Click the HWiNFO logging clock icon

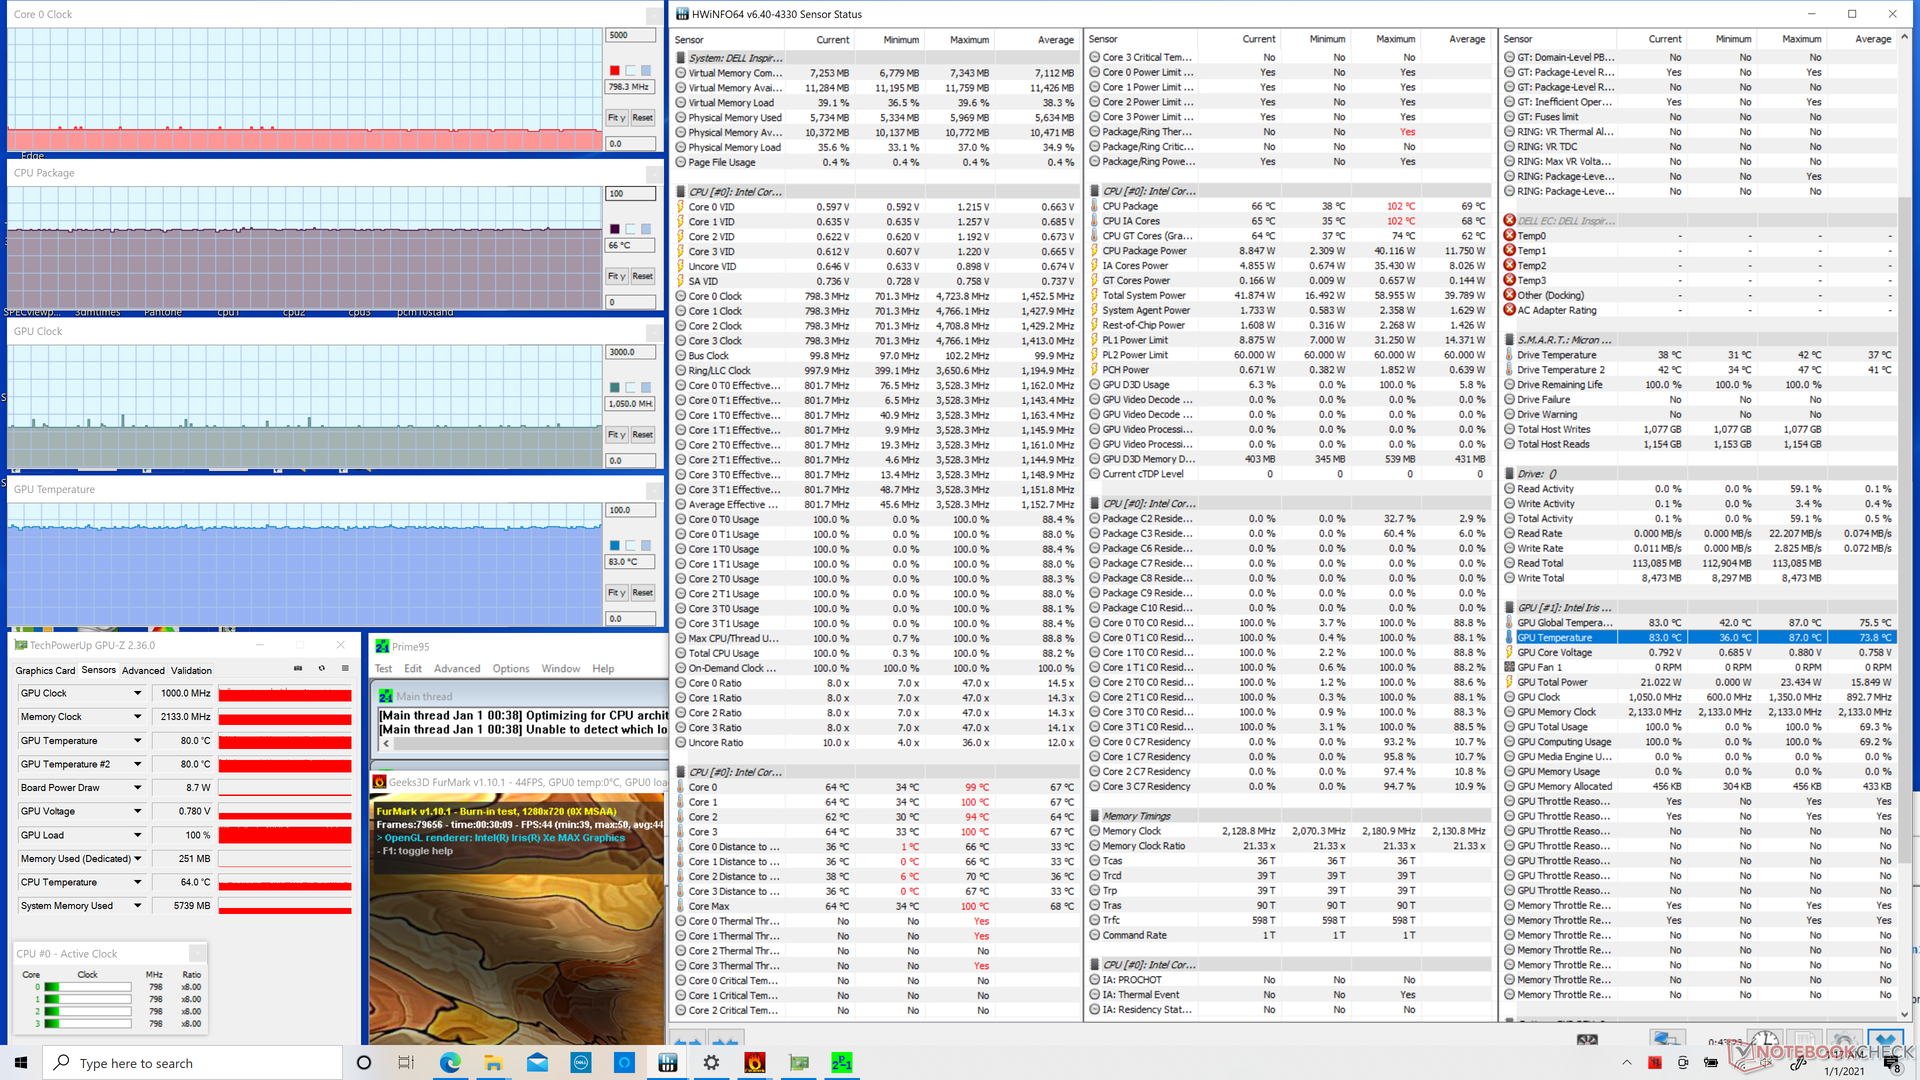(1764, 1039)
